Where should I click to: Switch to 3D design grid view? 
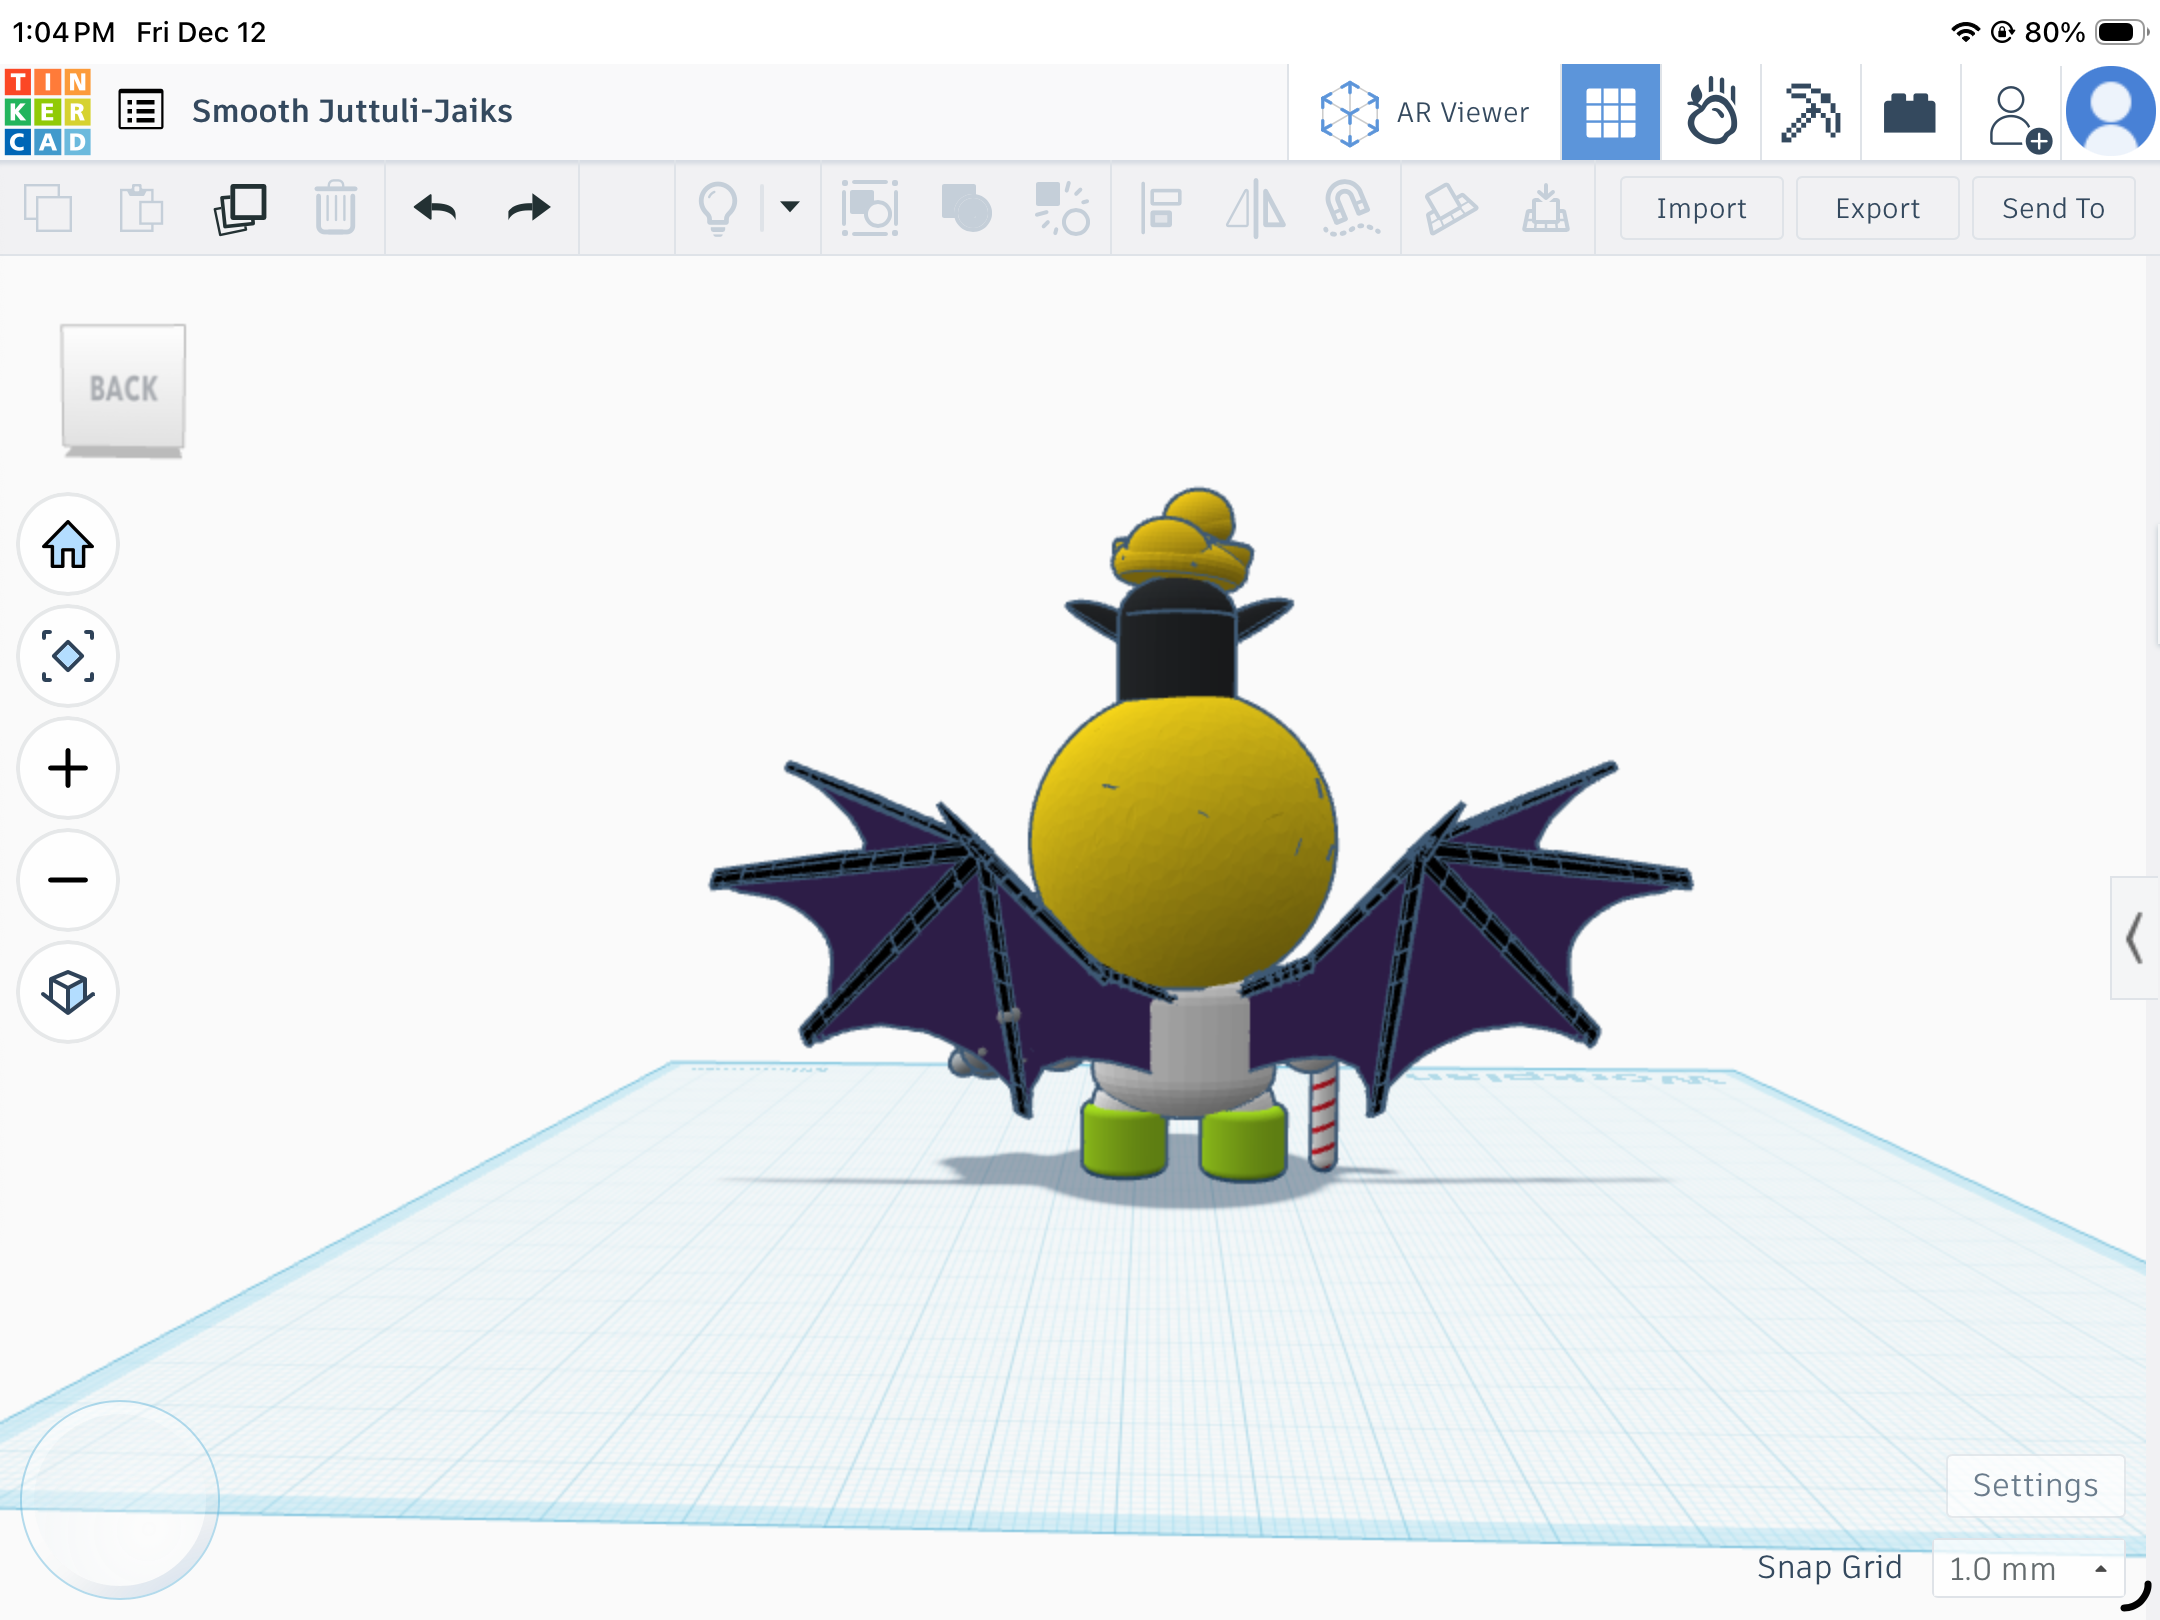point(1610,112)
